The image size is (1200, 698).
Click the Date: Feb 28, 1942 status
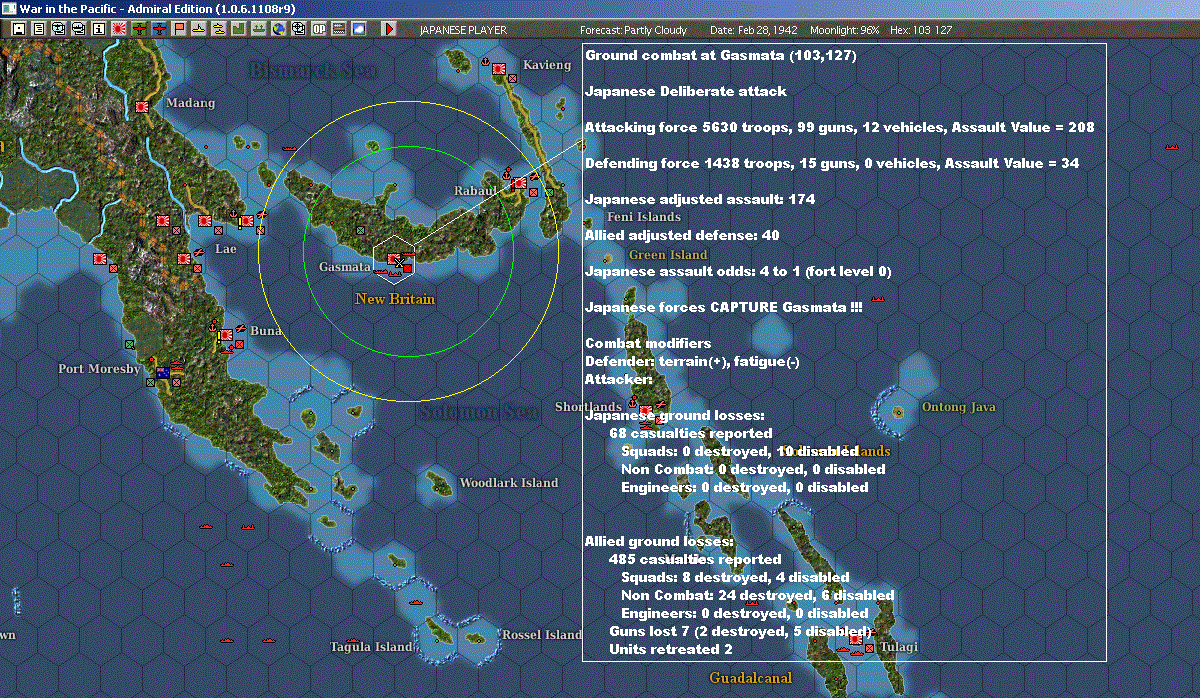(752, 30)
